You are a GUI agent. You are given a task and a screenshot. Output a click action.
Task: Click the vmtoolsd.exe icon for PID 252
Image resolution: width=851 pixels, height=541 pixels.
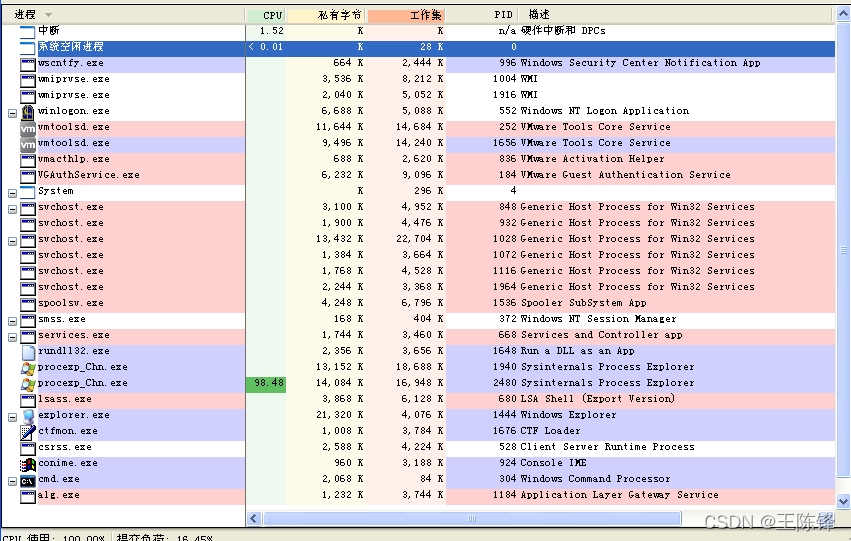coord(28,128)
